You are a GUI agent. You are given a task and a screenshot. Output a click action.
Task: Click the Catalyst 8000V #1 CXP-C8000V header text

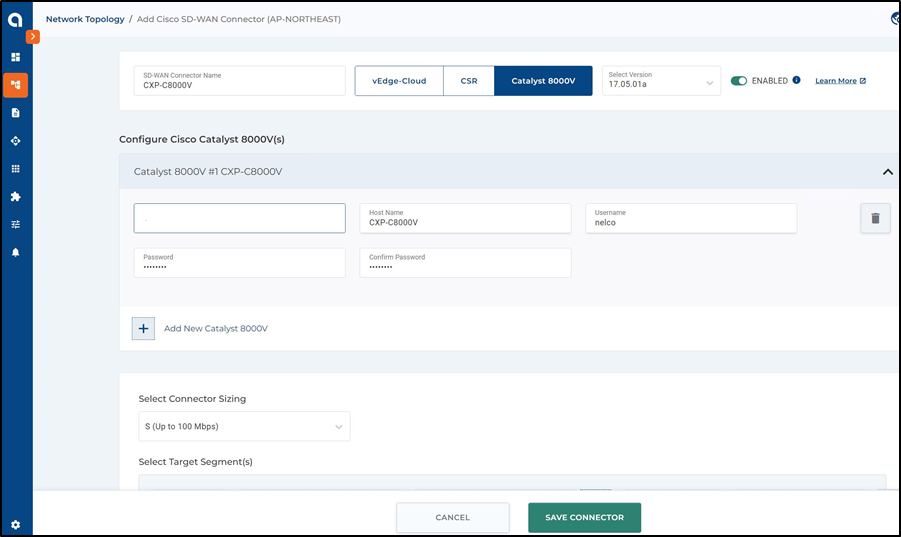pyautogui.click(x=208, y=172)
